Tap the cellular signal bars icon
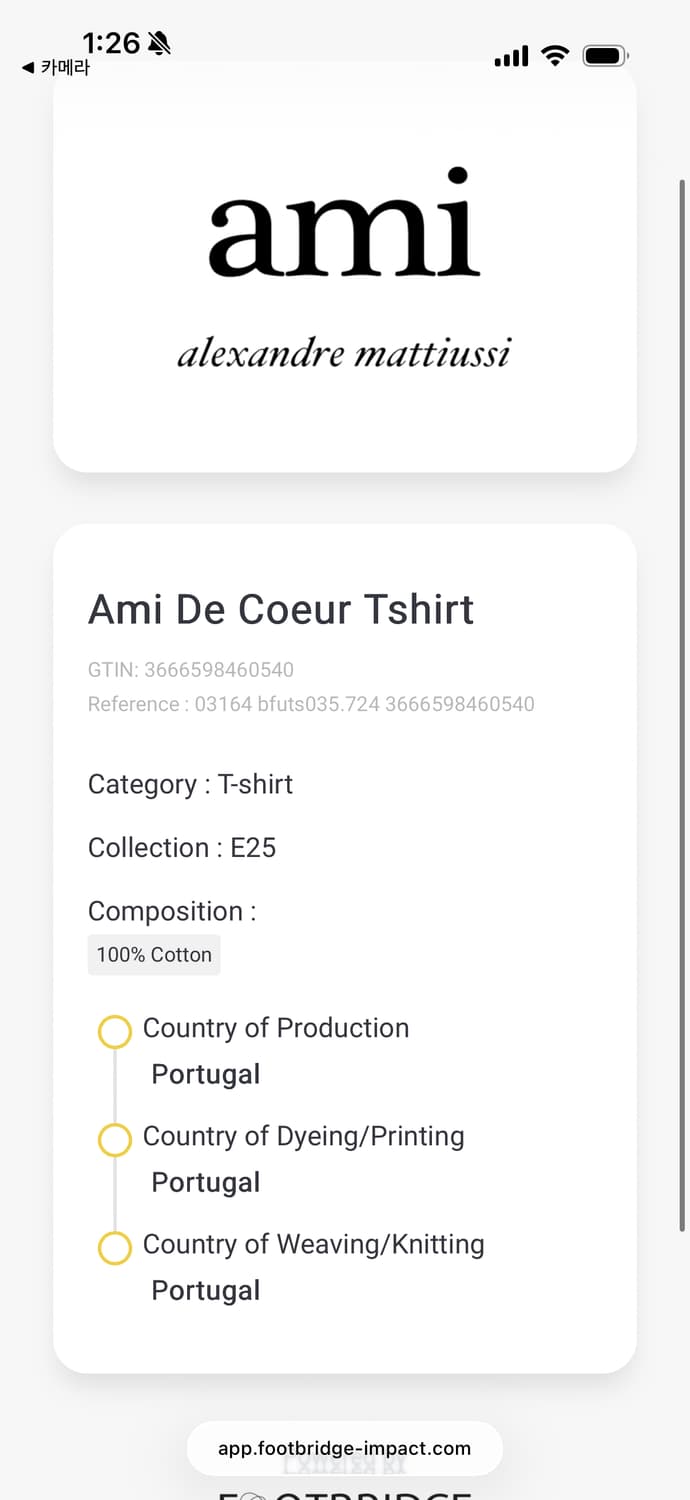 [x=511, y=56]
